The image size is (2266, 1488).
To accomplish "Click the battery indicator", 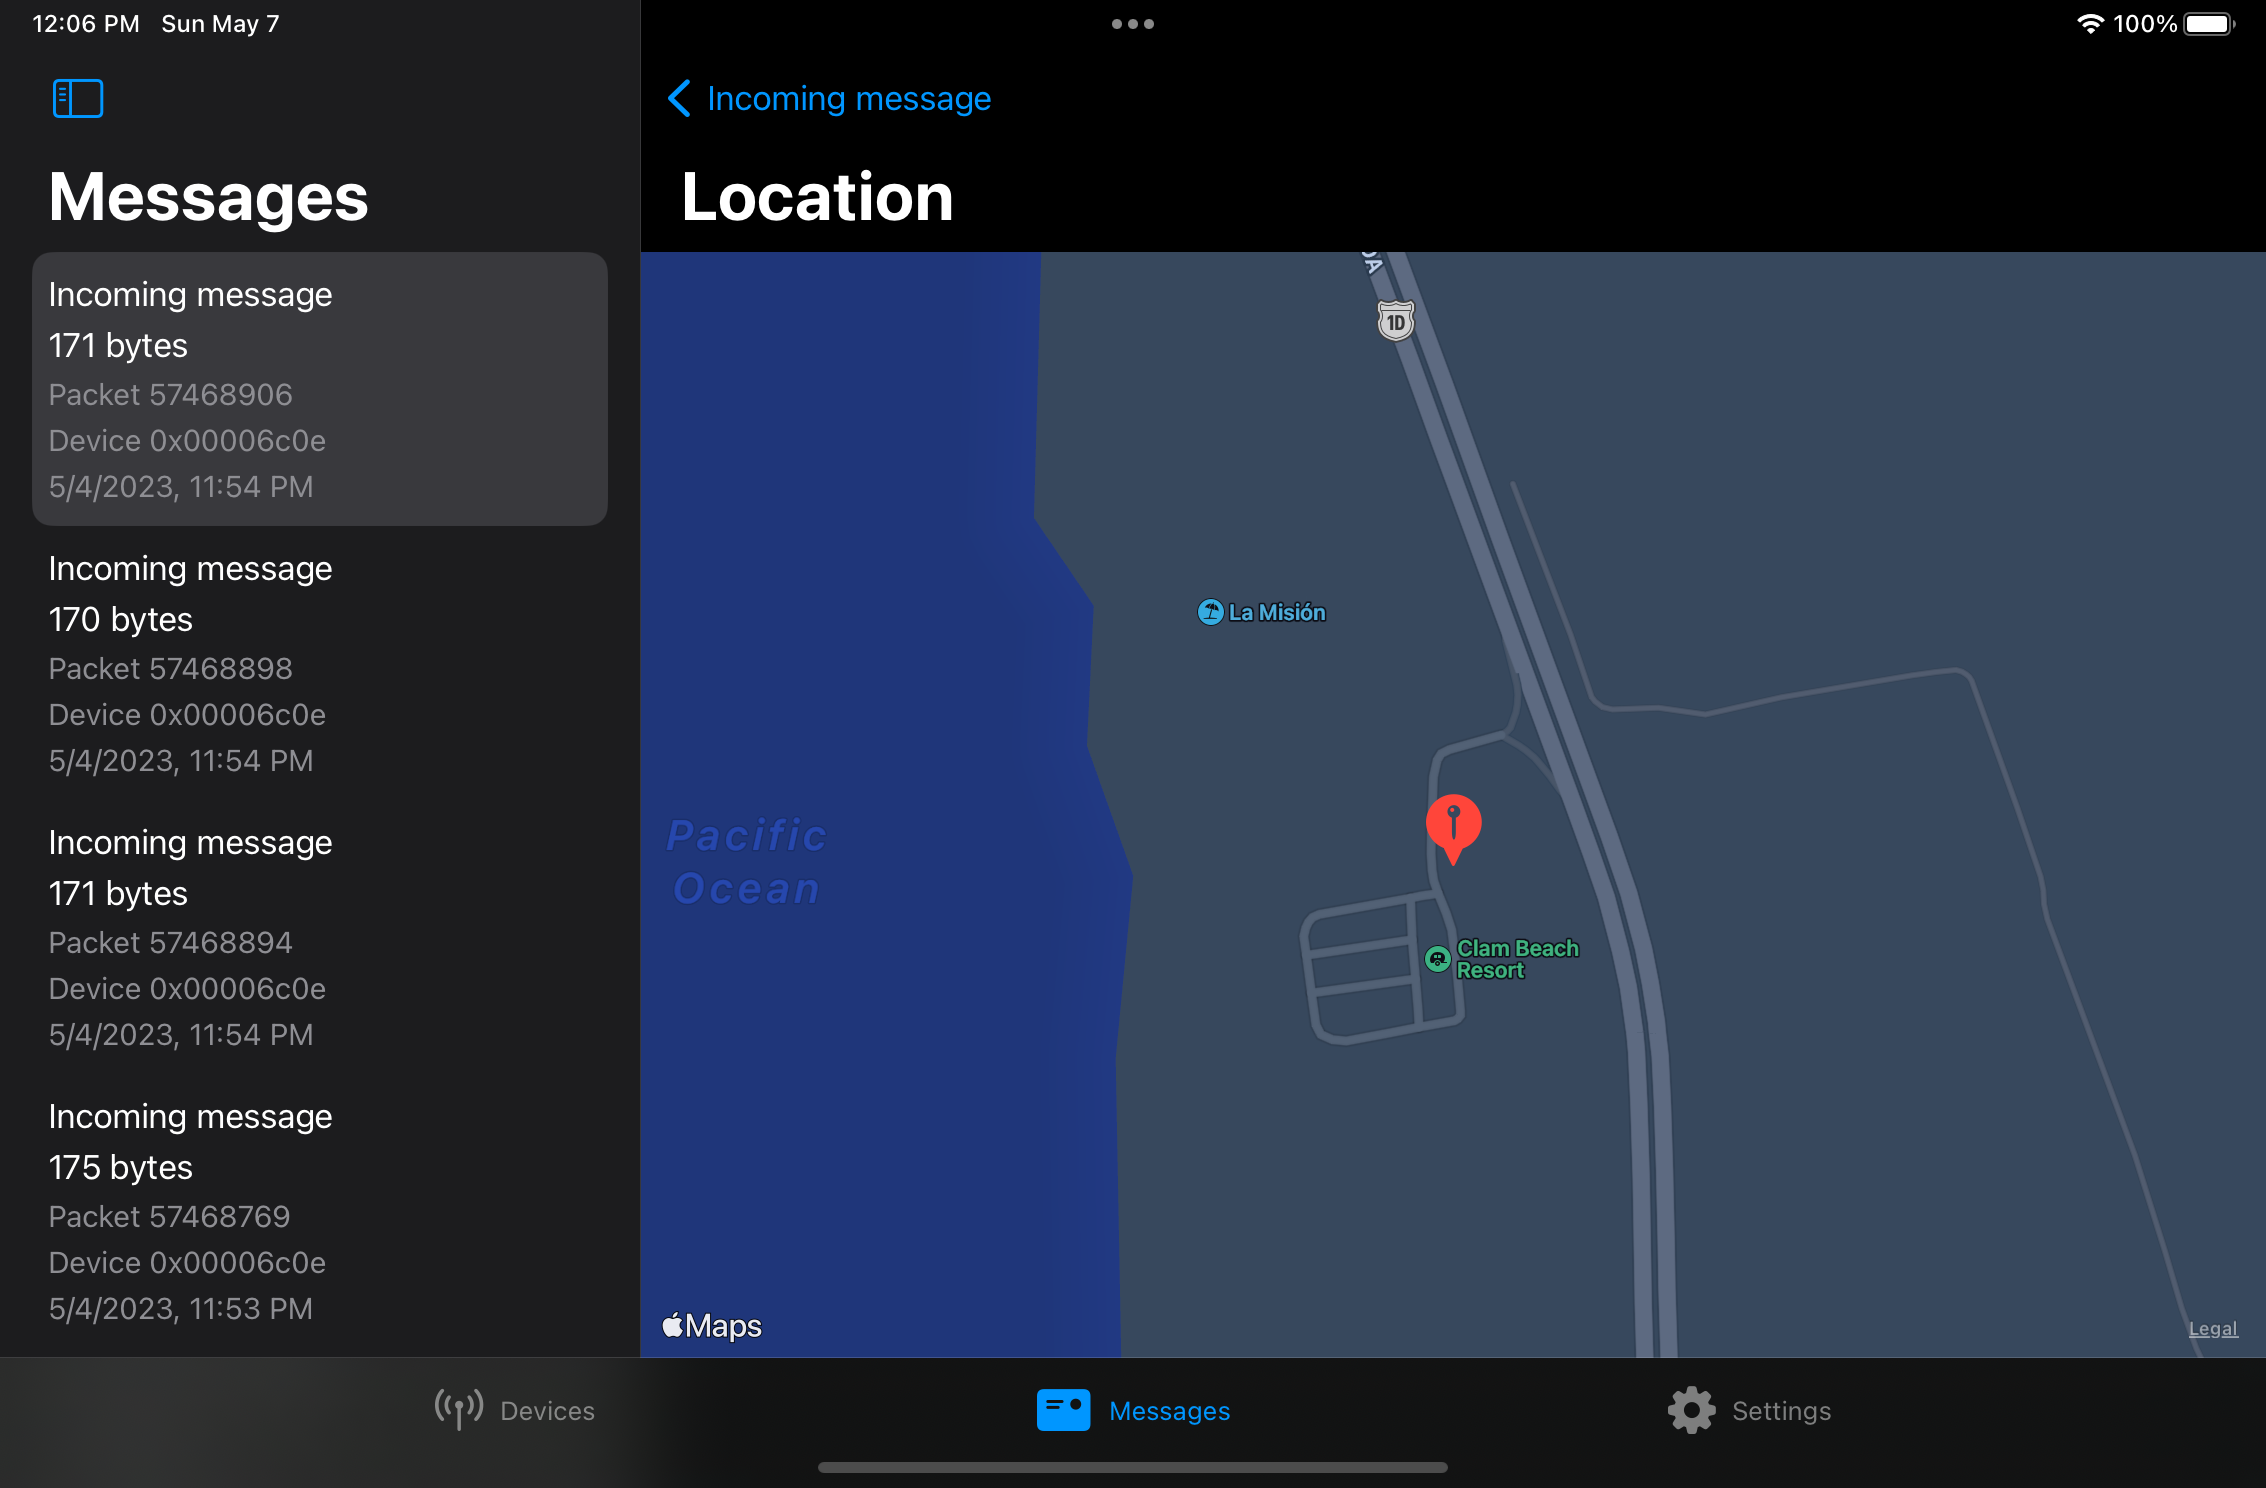I will click(2207, 23).
